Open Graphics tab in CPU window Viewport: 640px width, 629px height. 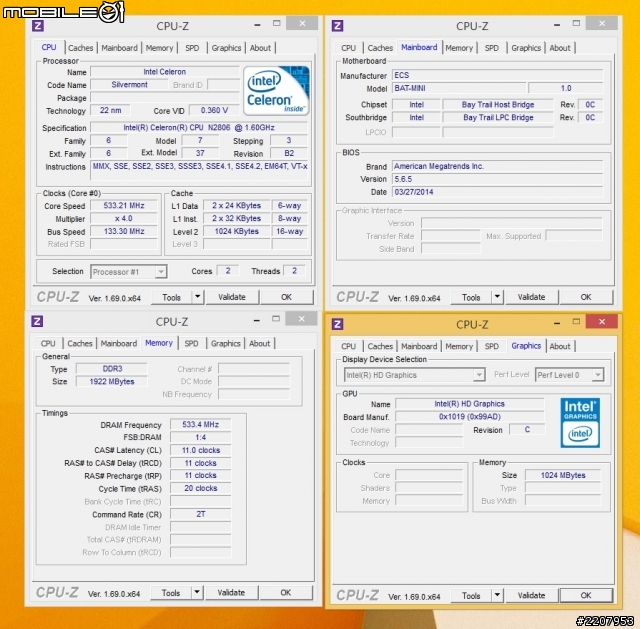coord(226,48)
